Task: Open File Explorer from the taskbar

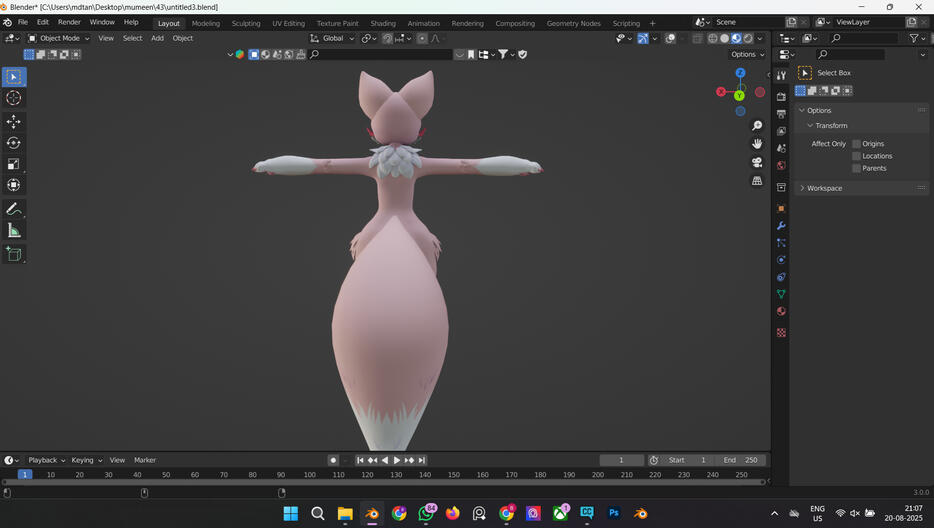Action: pyautogui.click(x=345, y=513)
